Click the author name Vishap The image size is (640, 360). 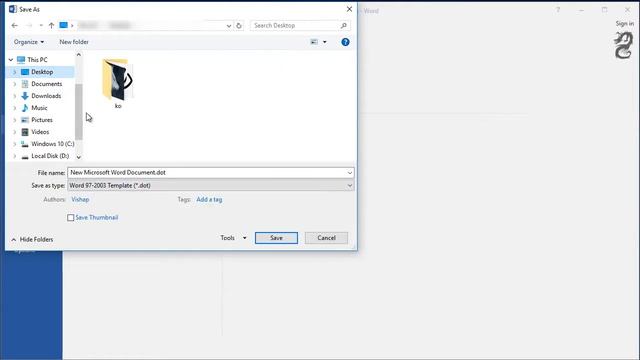click(80, 200)
